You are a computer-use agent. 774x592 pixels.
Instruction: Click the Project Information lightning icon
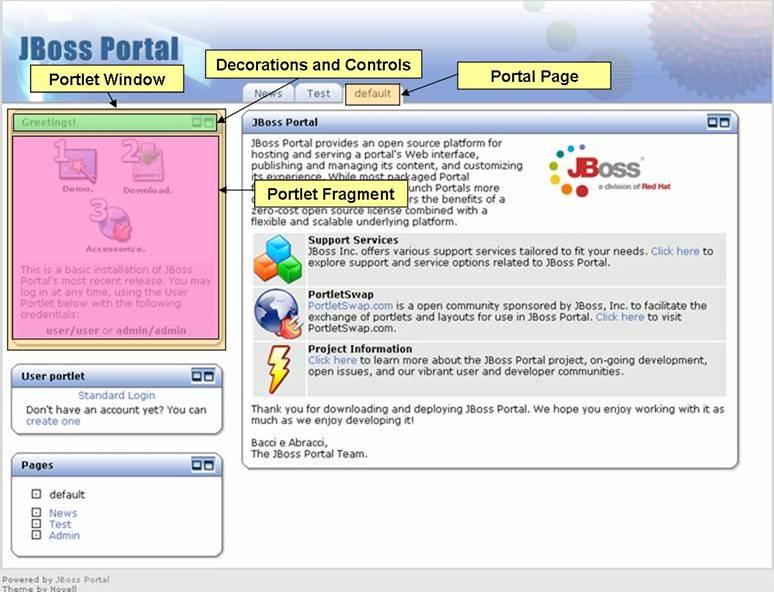[x=278, y=369]
